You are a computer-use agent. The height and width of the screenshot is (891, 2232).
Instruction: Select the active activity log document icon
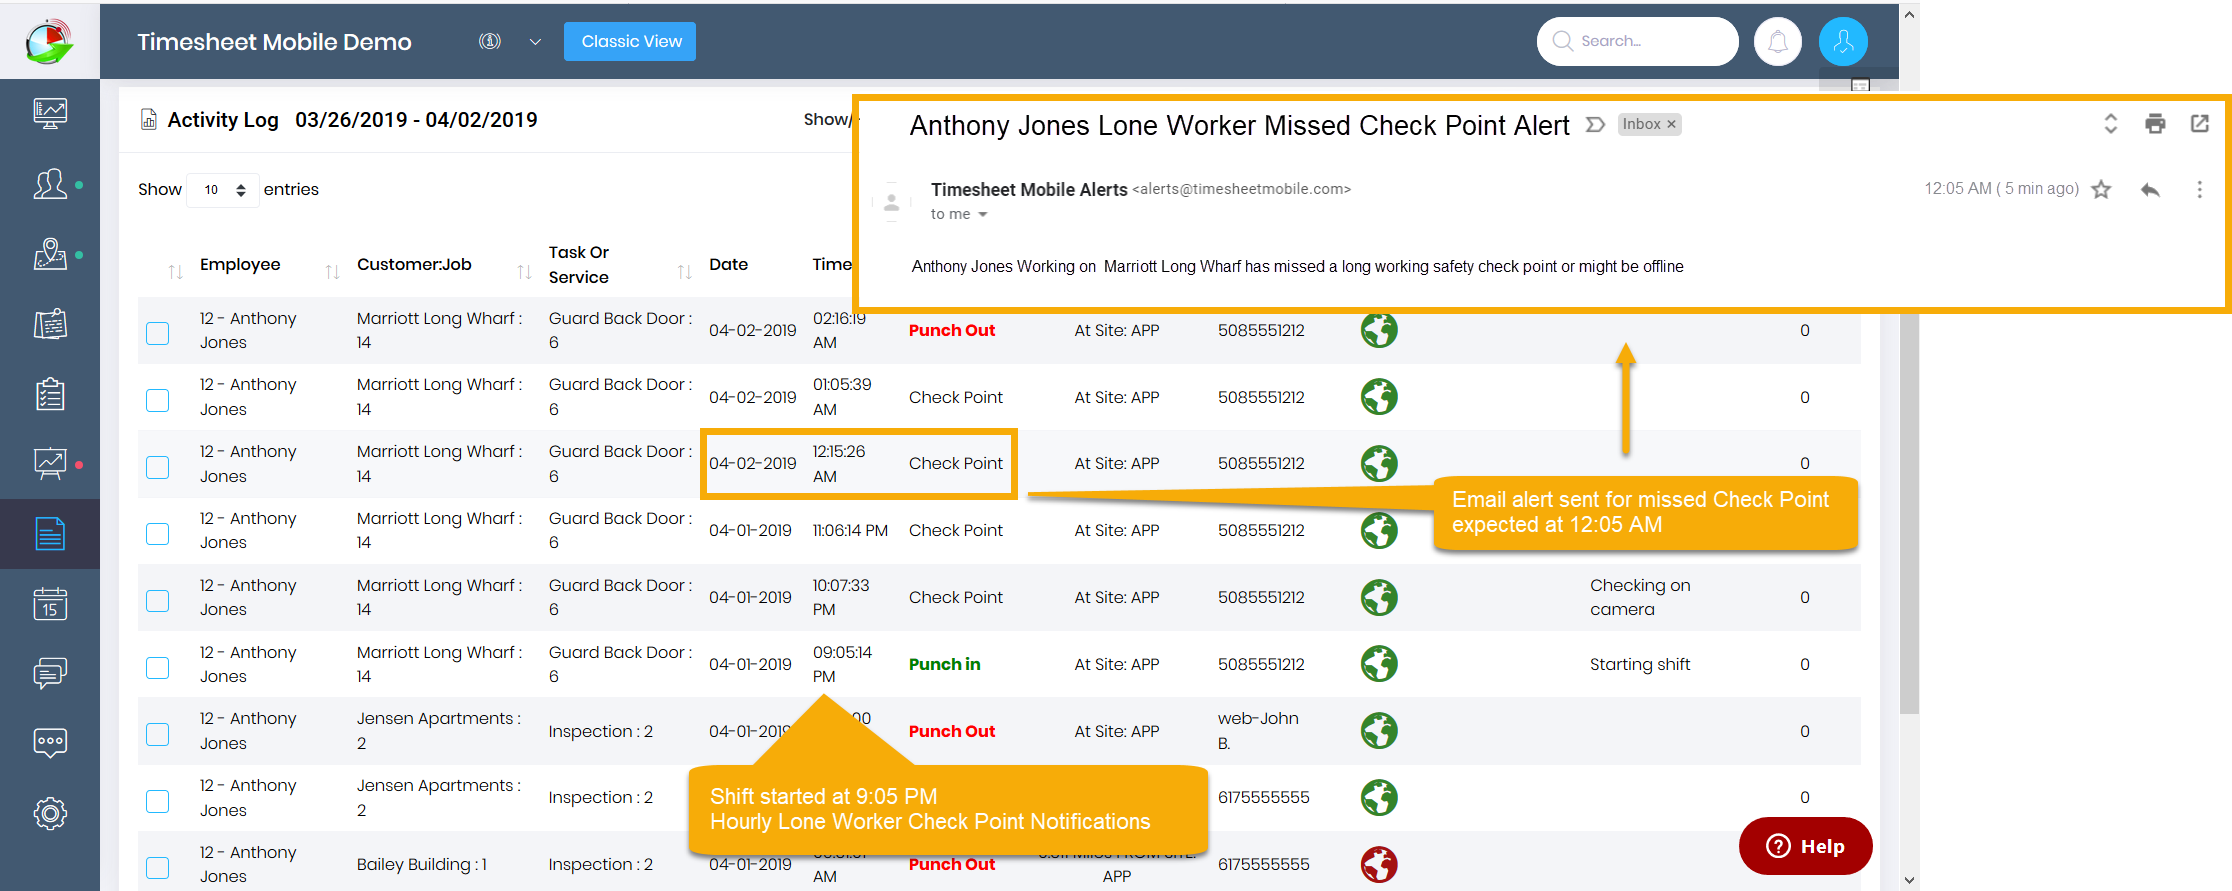point(50,534)
